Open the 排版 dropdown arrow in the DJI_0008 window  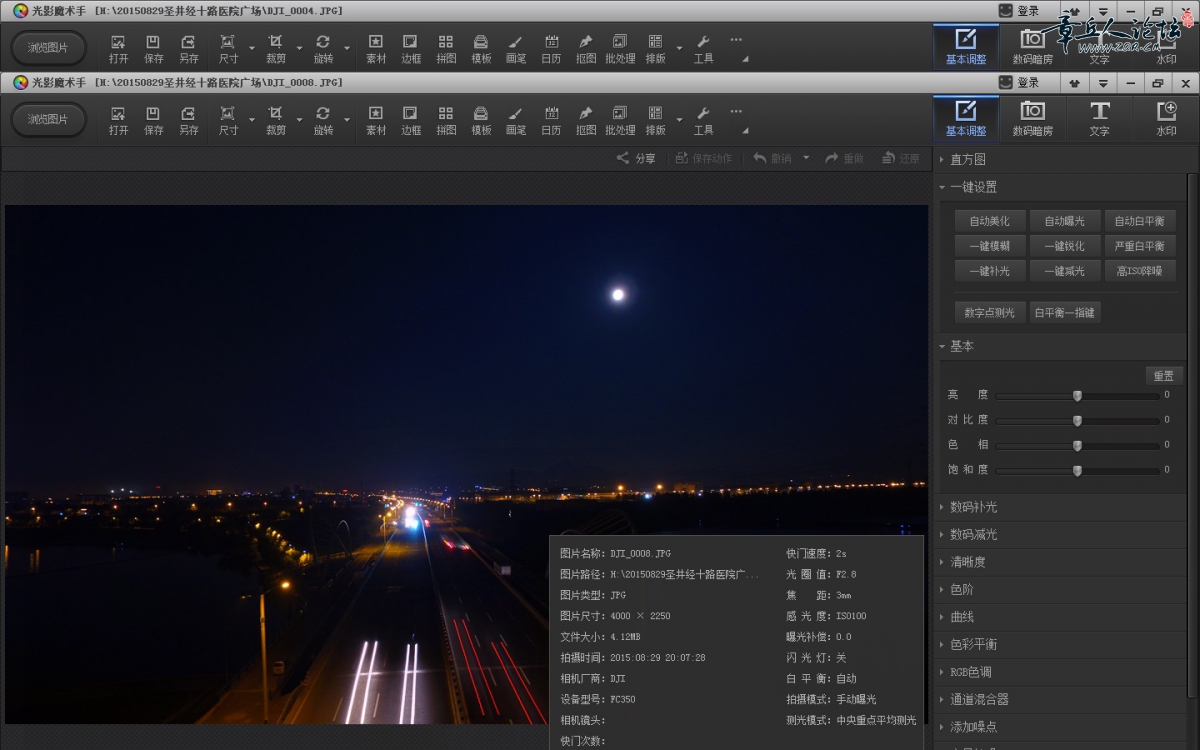pos(679,120)
